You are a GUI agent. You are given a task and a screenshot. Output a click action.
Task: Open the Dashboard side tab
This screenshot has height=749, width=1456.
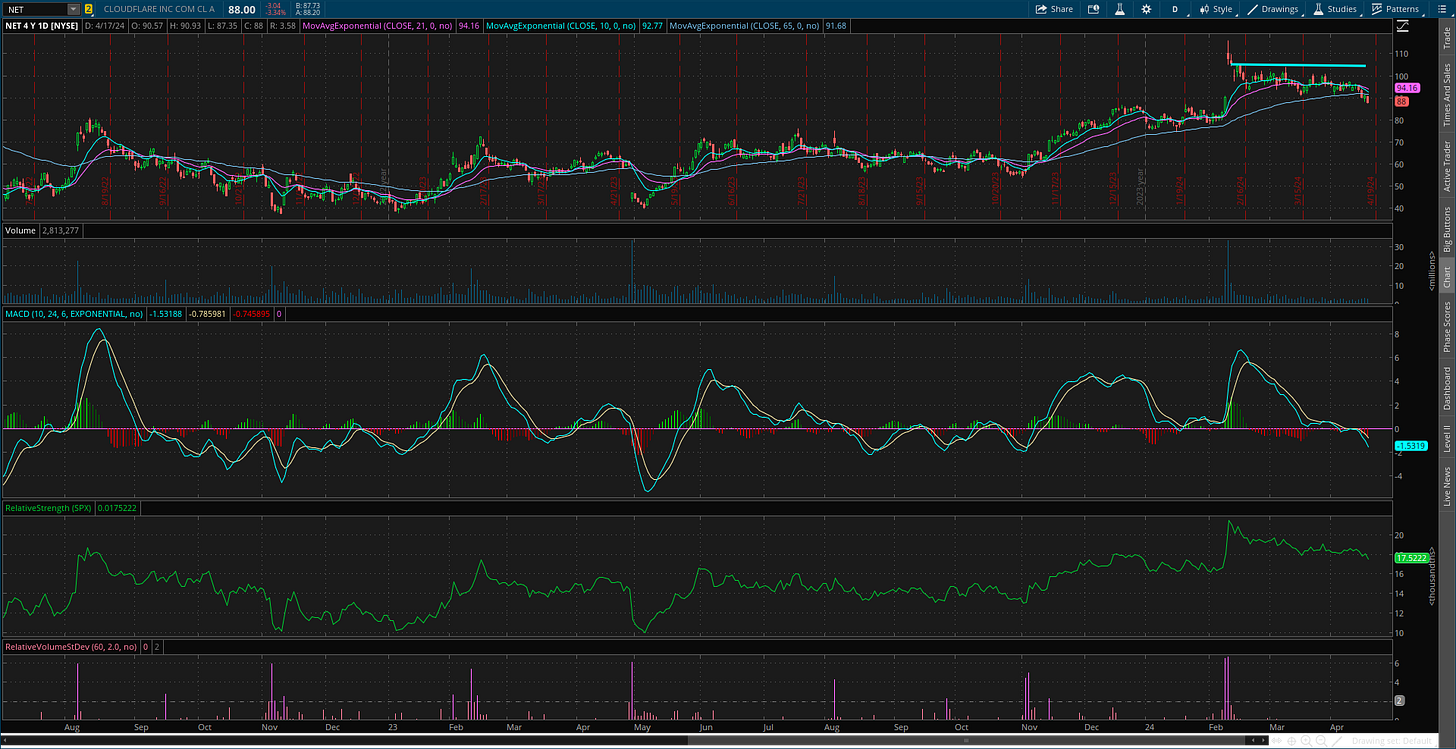coord(1446,388)
